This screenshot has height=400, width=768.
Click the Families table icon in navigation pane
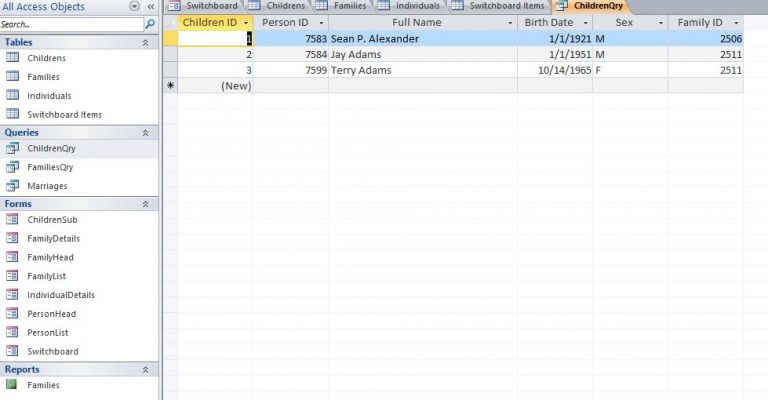[x=12, y=76]
